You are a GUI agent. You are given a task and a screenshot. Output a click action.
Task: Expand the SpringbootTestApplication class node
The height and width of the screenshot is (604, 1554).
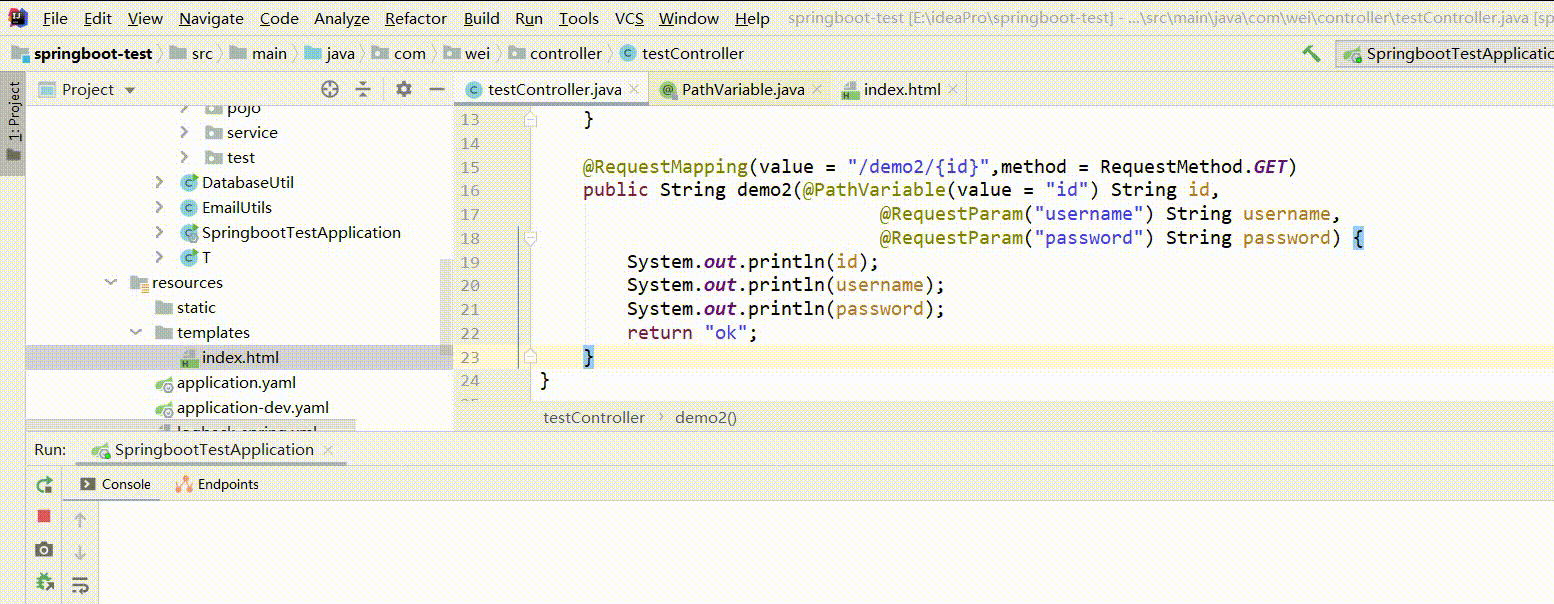[x=160, y=232]
